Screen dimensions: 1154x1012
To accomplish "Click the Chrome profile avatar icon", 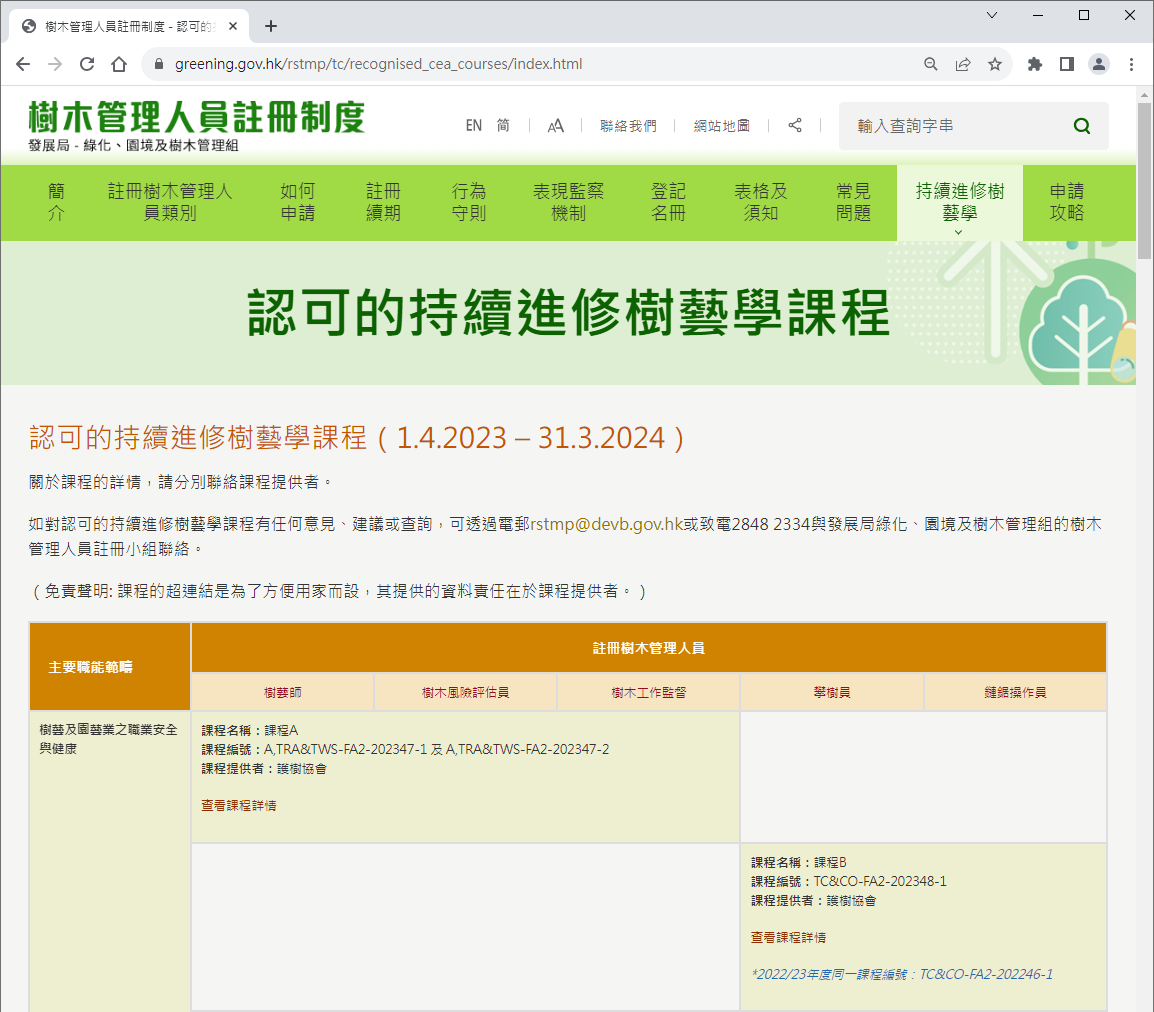I will coord(1099,64).
